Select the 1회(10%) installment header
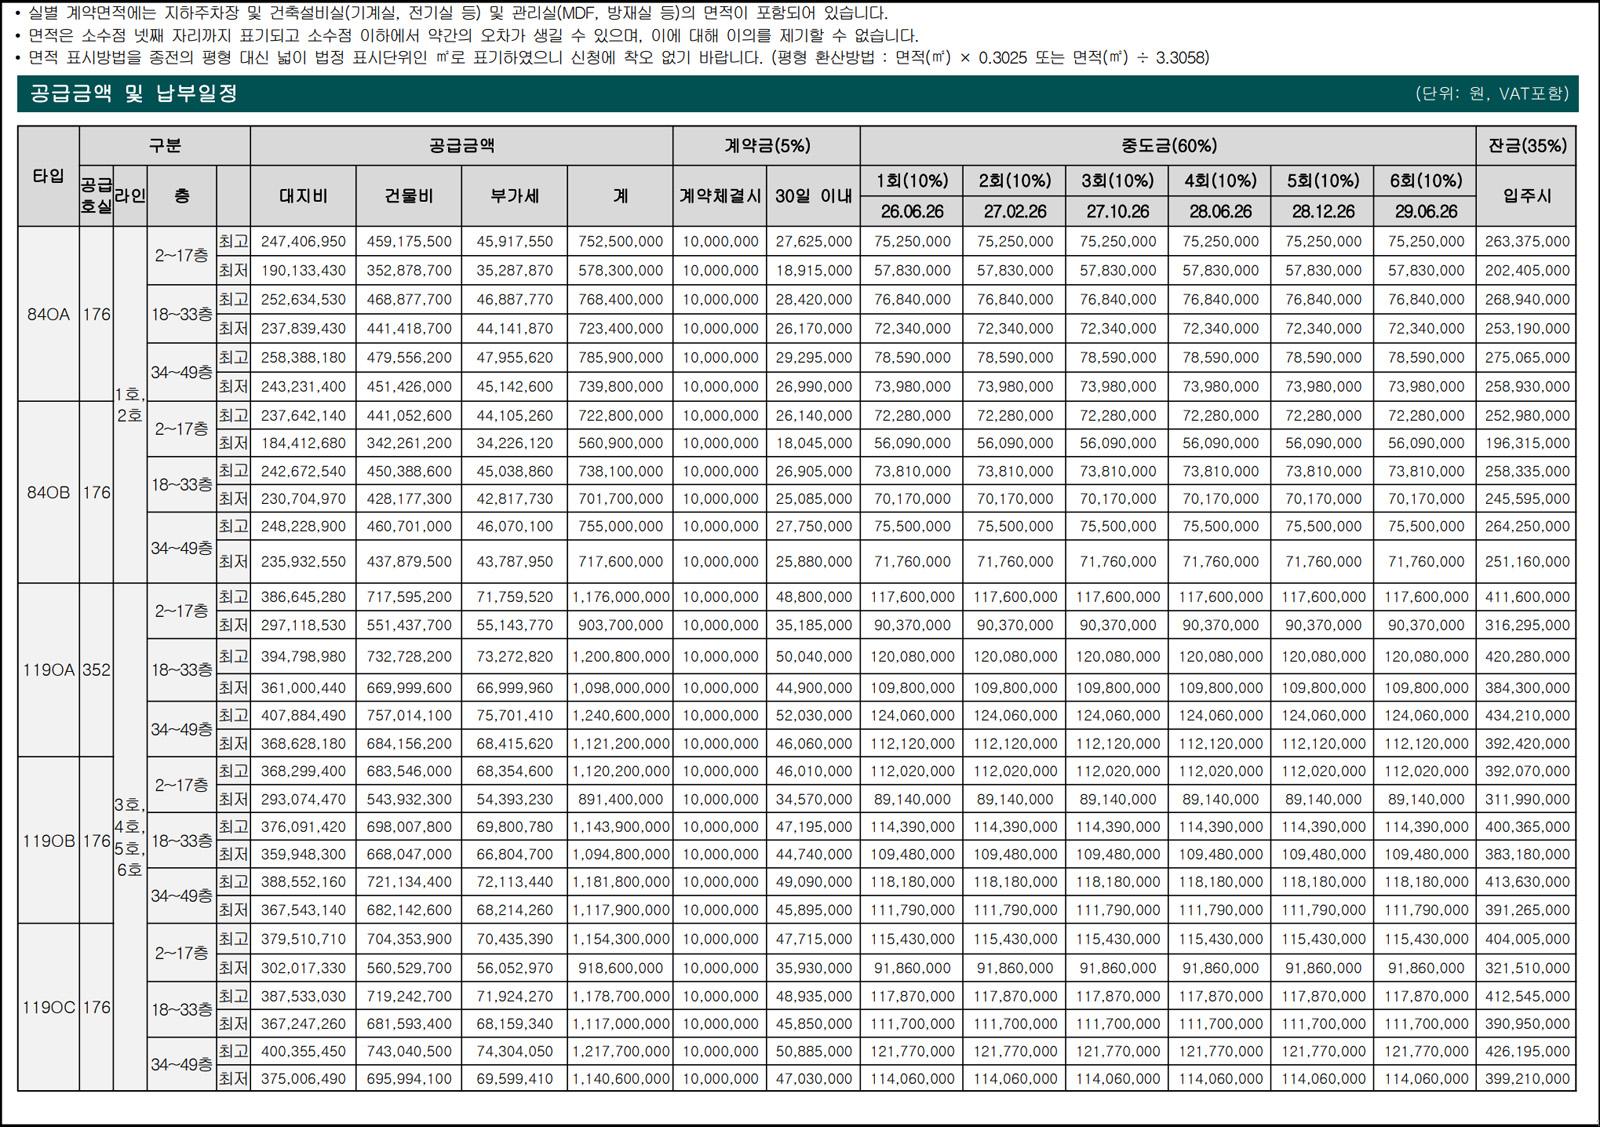The height and width of the screenshot is (1127, 1600). coord(912,181)
